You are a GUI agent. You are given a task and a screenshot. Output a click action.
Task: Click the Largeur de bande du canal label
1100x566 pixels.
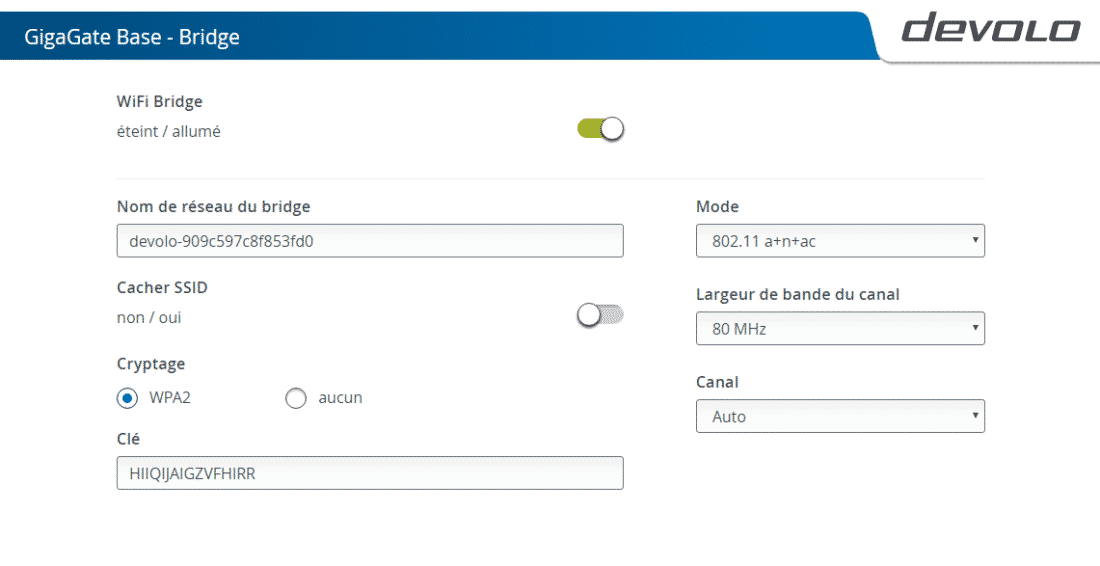(x=798, y=294)
